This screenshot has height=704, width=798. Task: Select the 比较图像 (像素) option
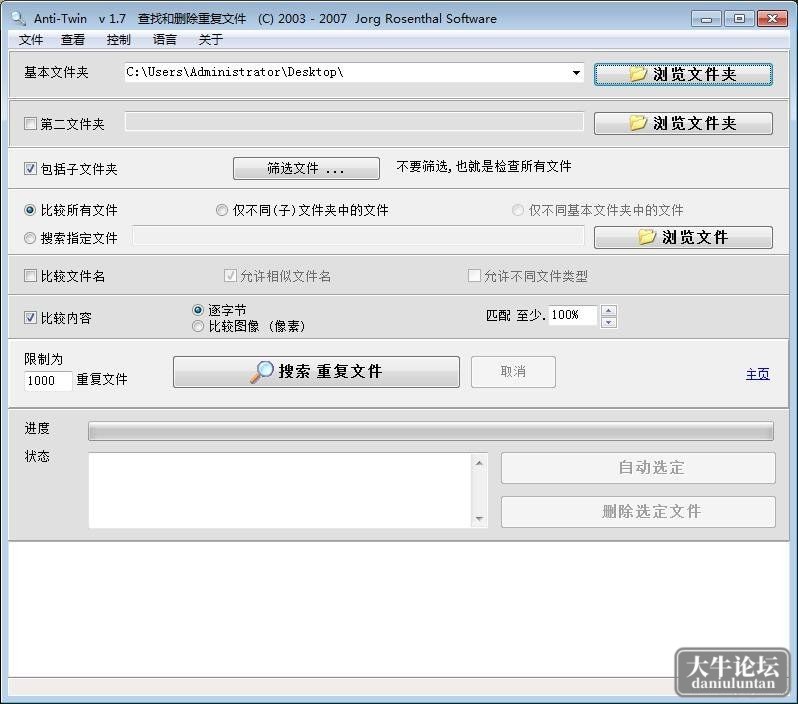[198, 326]
